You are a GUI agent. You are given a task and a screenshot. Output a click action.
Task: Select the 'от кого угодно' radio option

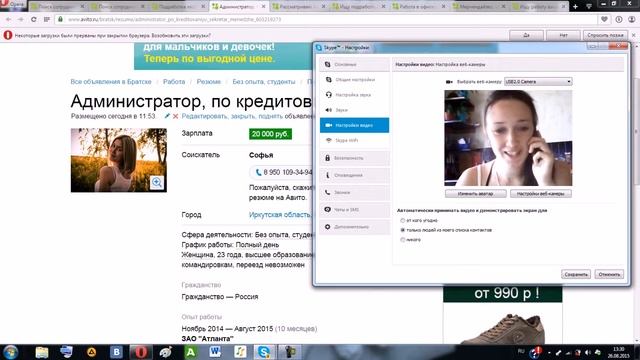coord(403,220)
